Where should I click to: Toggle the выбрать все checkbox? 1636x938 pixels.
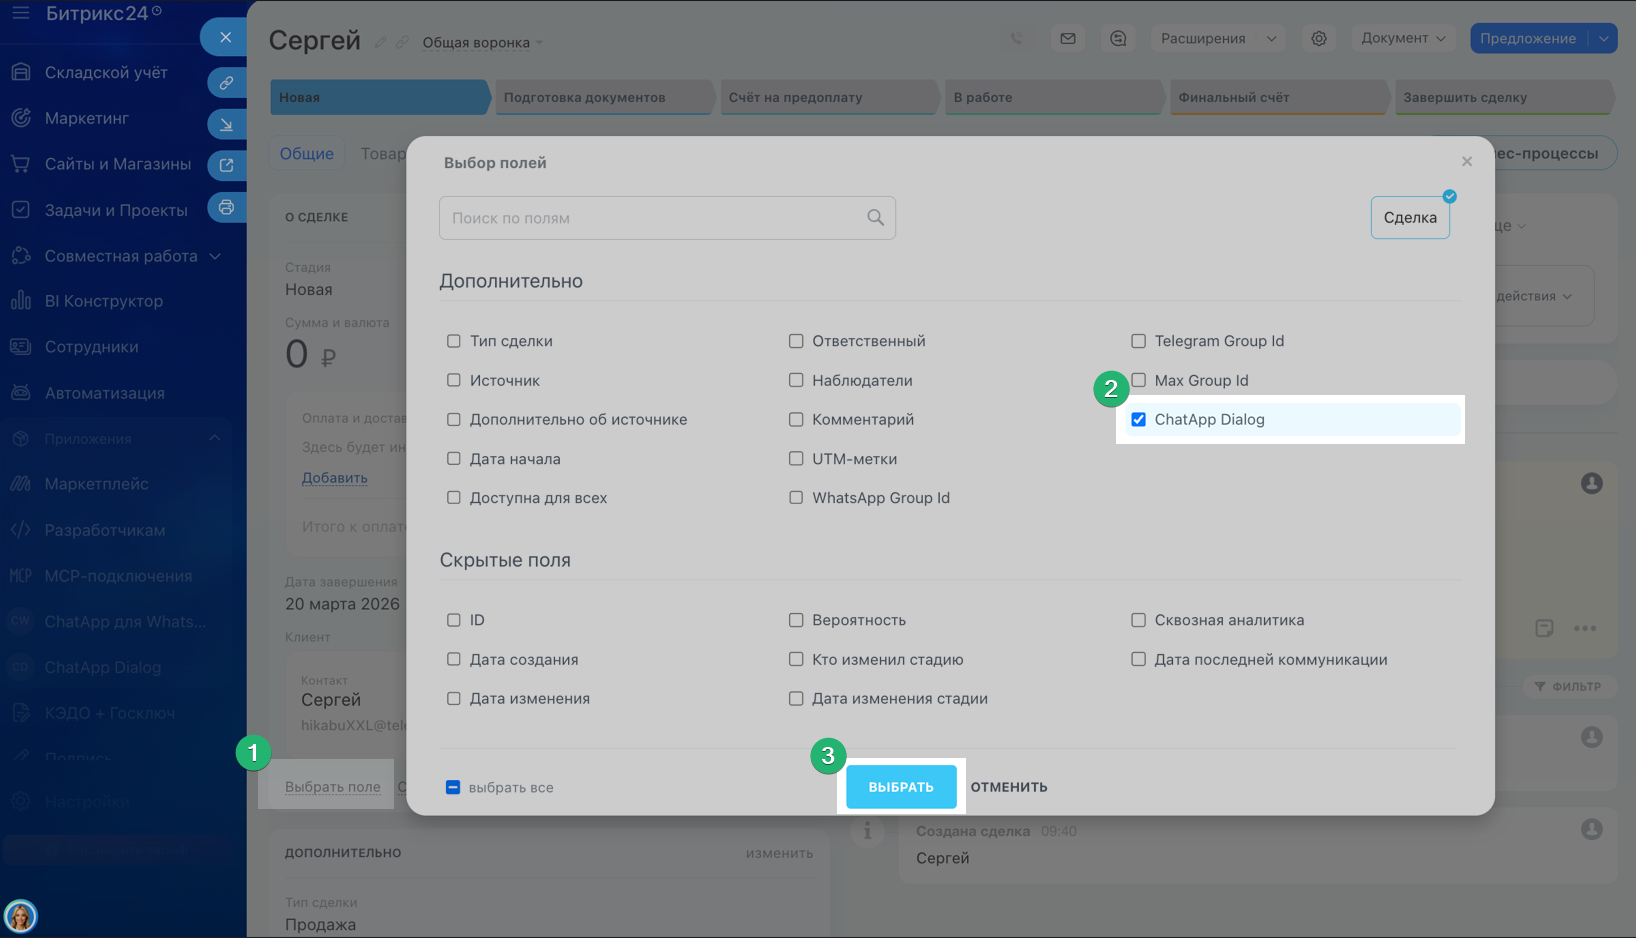click(453, 788)
